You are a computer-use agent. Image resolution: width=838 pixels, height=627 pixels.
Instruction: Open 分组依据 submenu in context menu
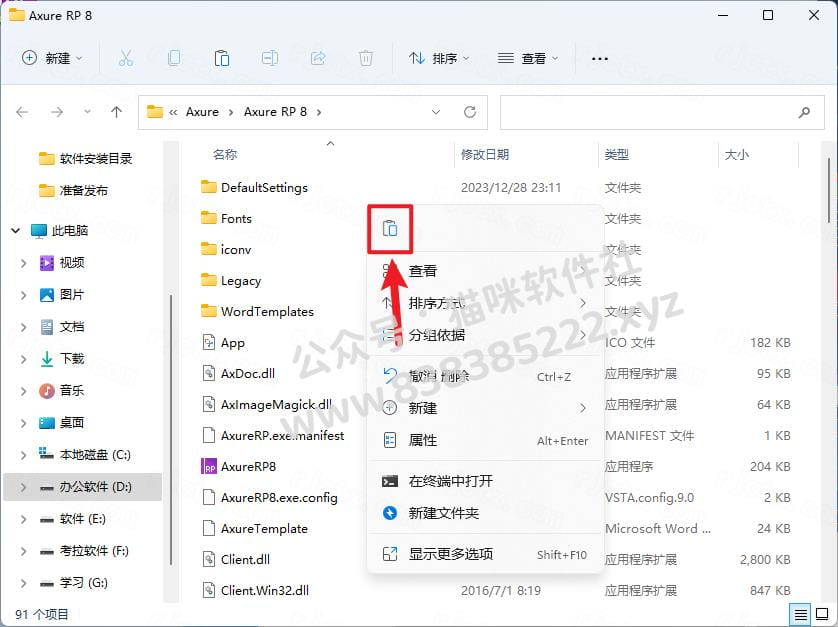[485, 335]
